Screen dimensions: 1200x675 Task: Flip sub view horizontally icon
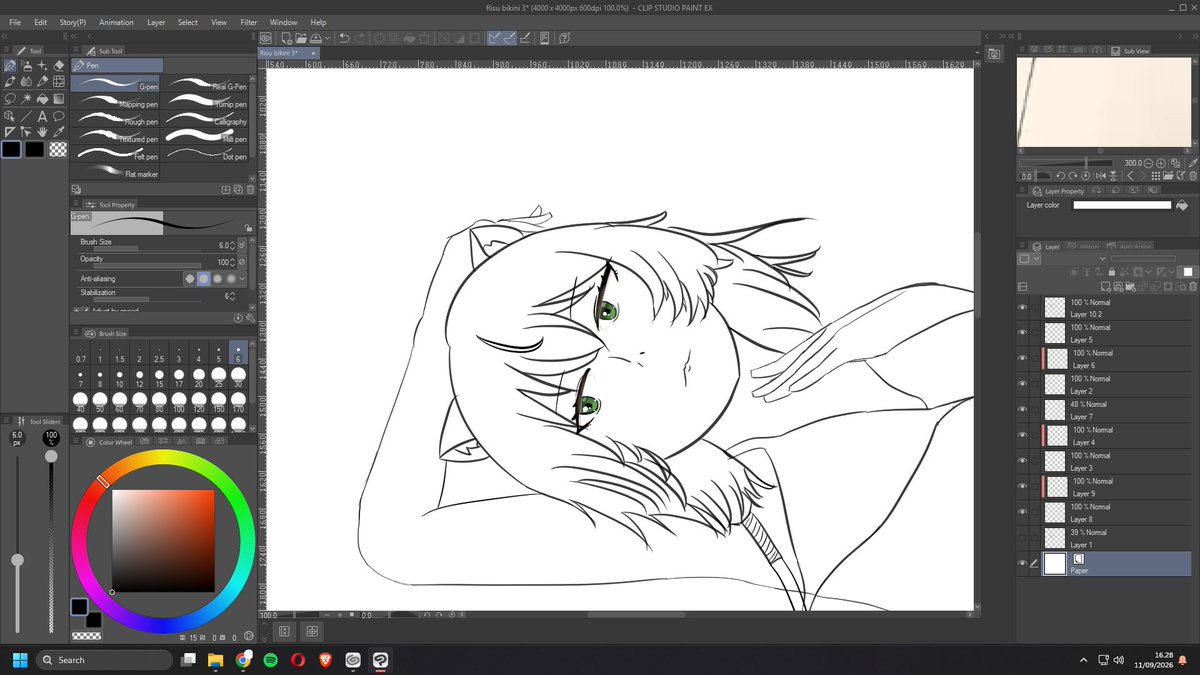point(1101,176)
